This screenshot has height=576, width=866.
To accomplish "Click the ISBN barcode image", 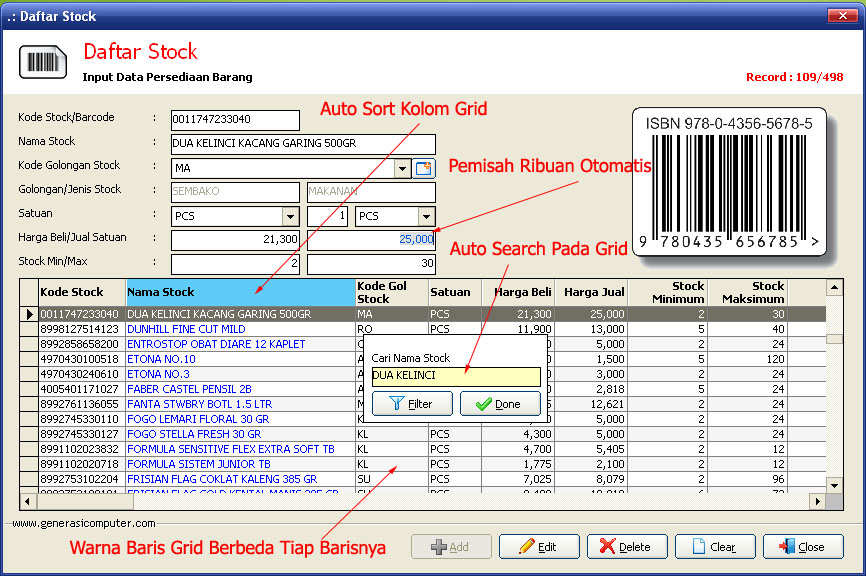I will click(x=729, y=185).
